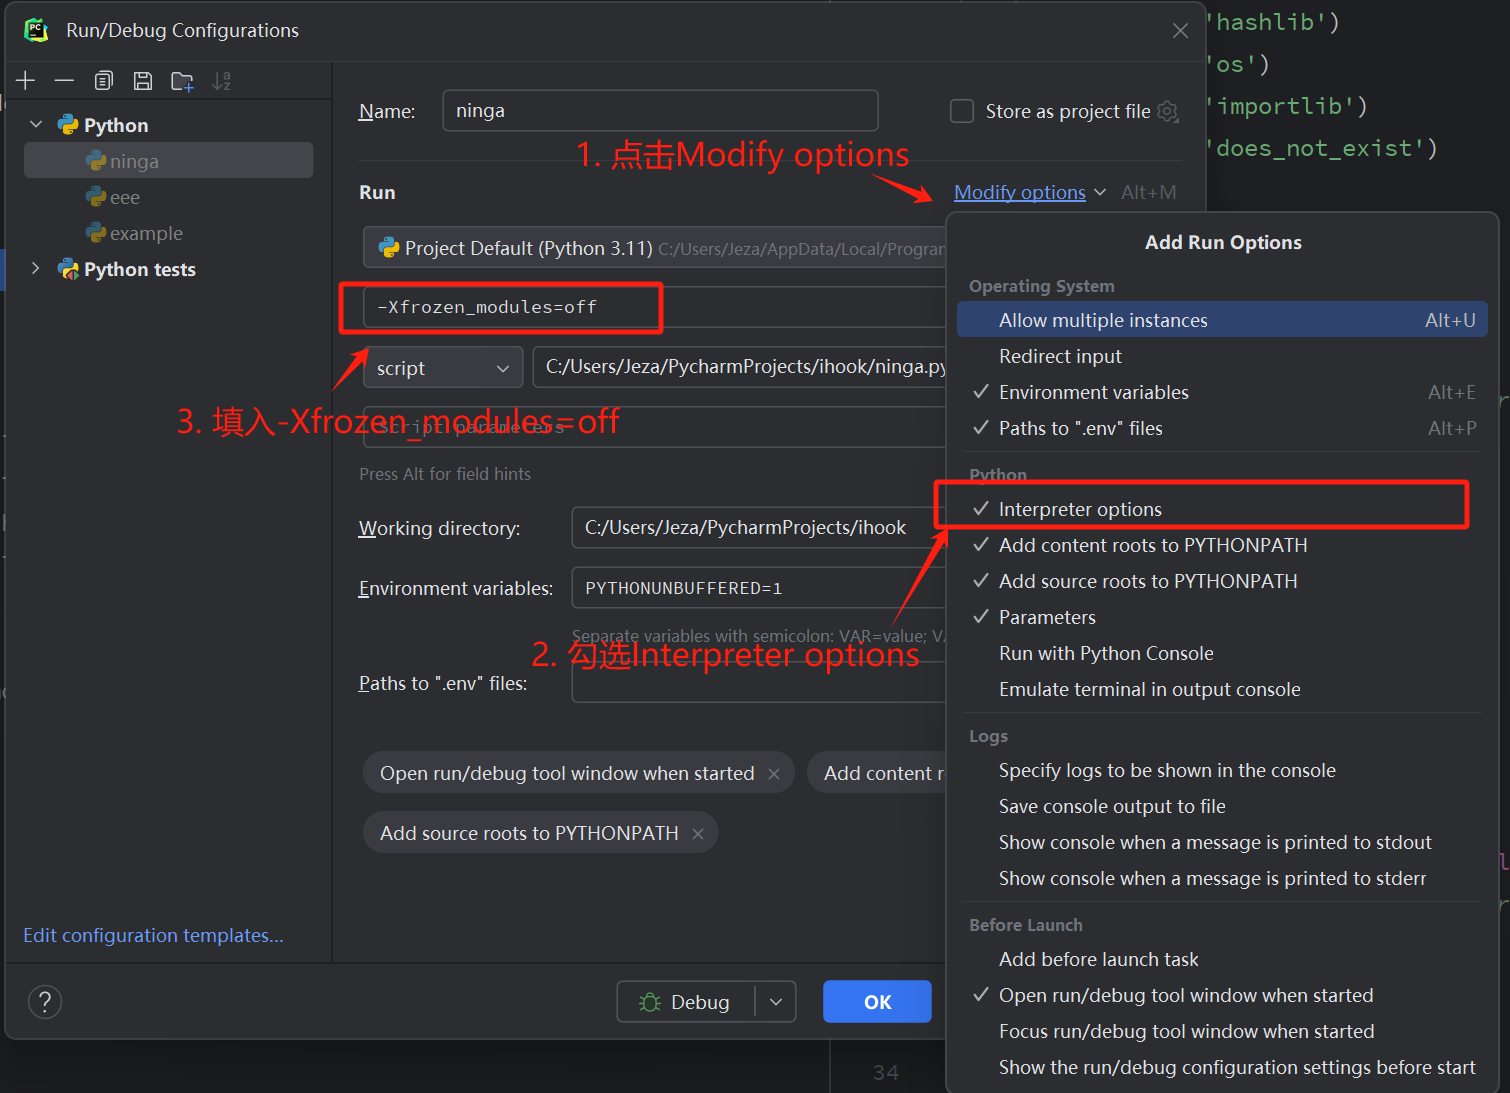Click the gear icon beside Store as project file
The width and height of the screenshot is (1510, 1093).
point(1168,111)
